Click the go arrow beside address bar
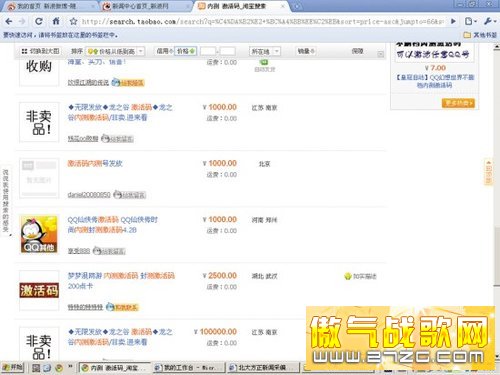This screenshot has width=500, height=375. pos(453,22)
